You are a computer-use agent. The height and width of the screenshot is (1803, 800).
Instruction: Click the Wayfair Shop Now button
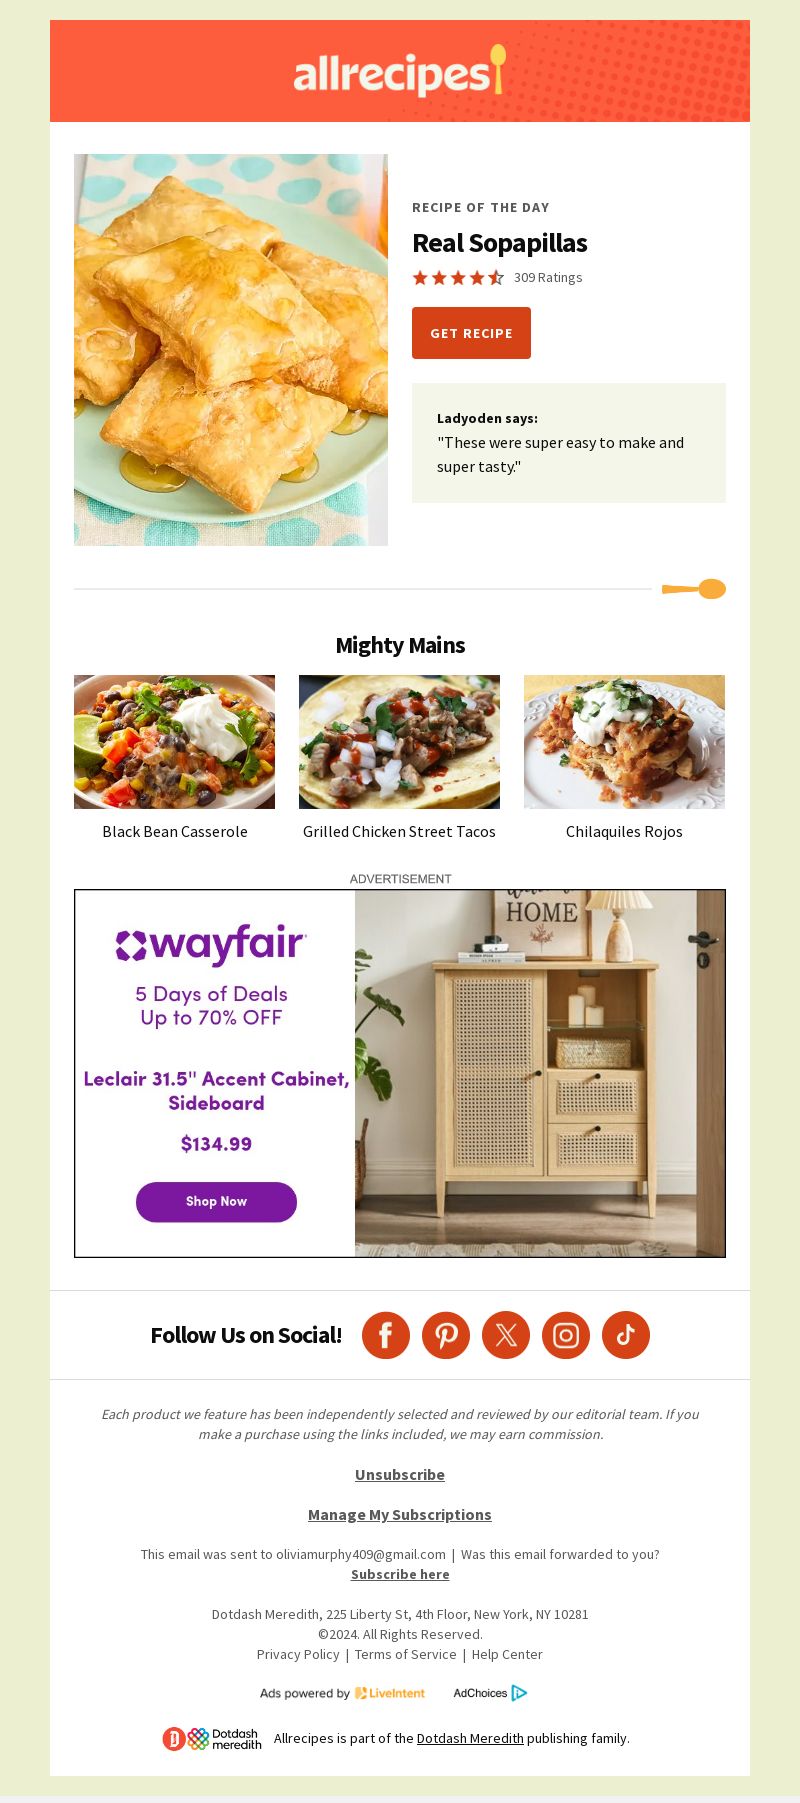[x=216, y=1202]
